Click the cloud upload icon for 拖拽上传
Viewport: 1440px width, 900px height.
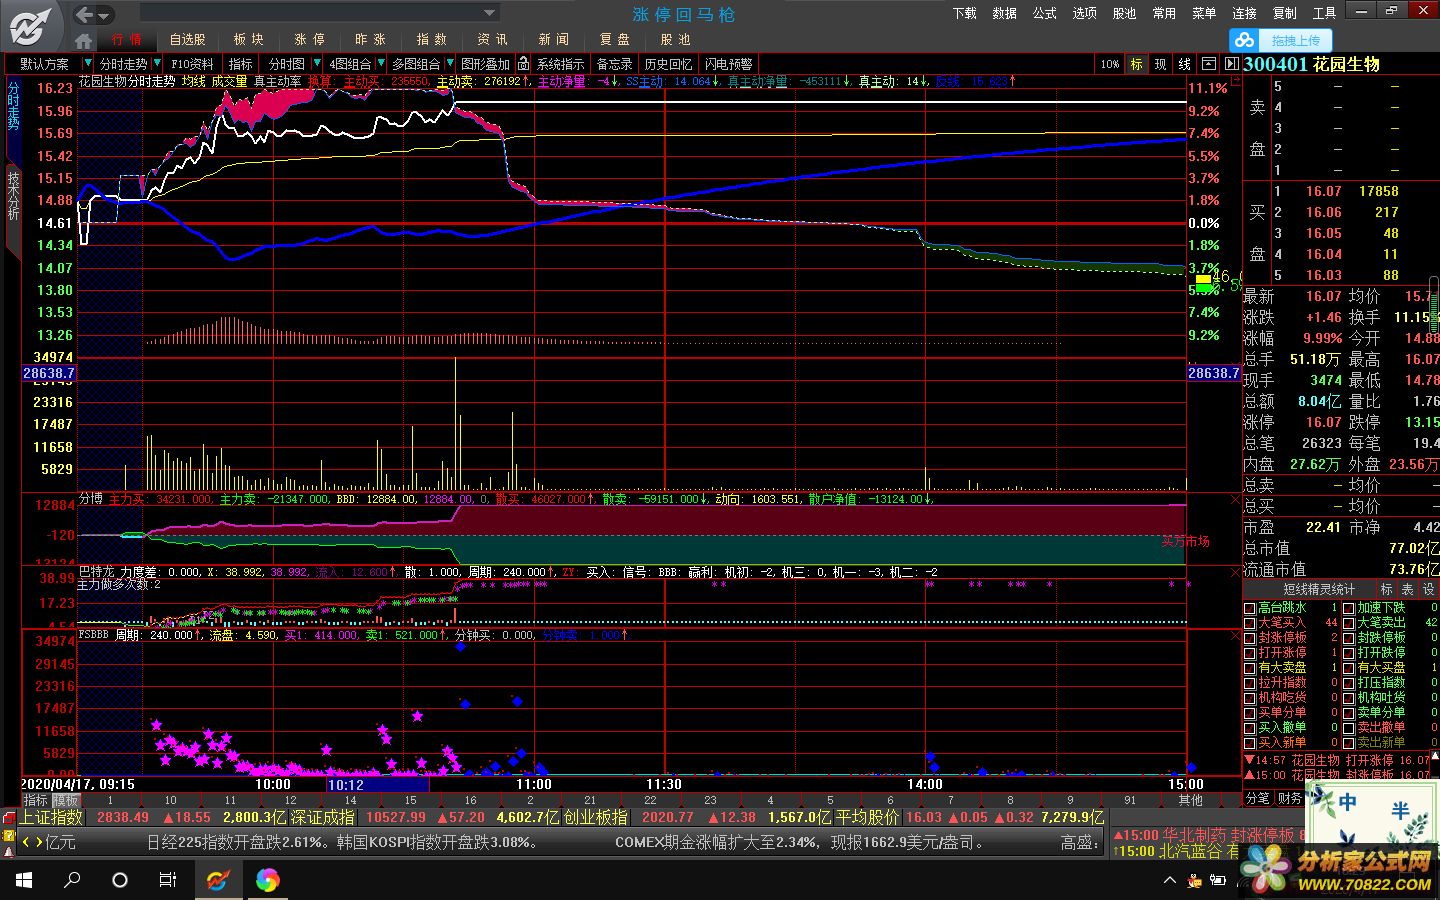(x=1244, y=40)
